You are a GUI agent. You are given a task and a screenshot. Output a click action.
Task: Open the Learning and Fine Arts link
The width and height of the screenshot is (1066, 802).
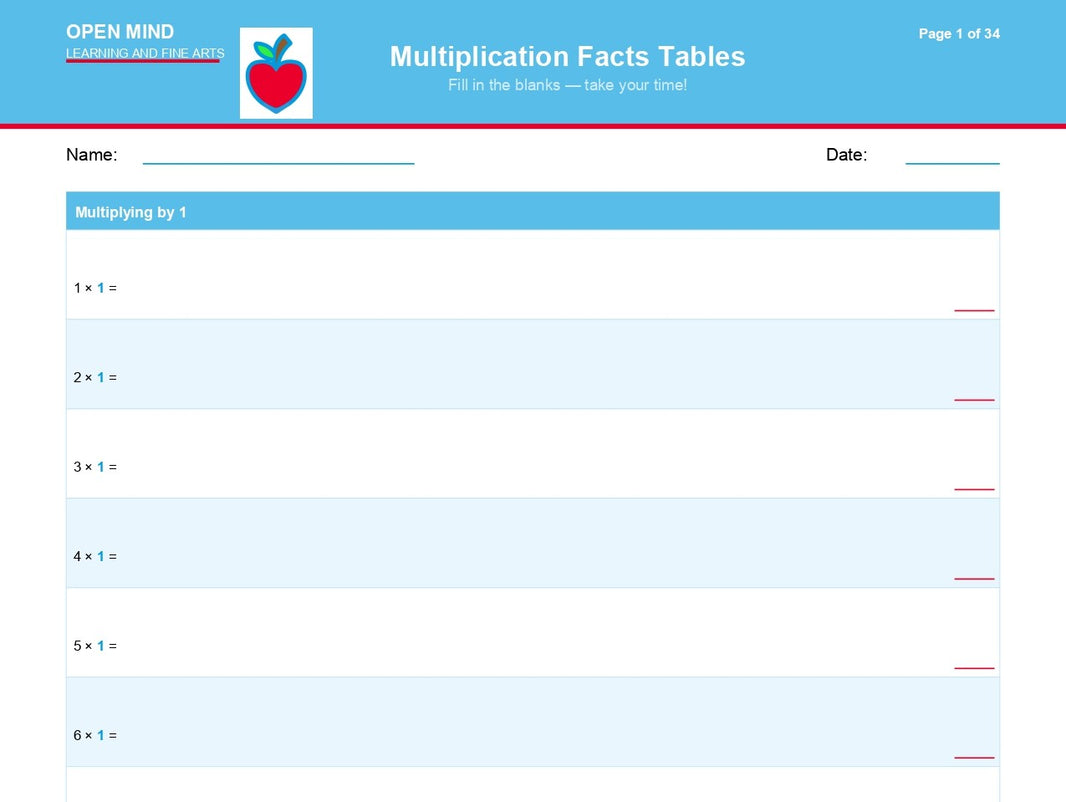(x=145, y=53)
